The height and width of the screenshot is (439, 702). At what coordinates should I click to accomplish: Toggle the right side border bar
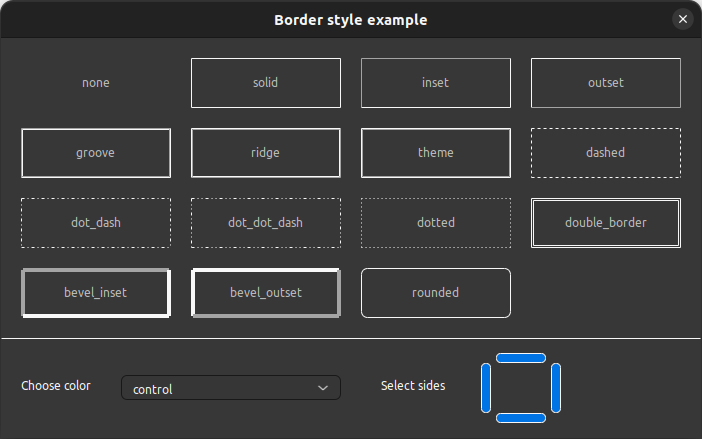(x=556, y=387)
